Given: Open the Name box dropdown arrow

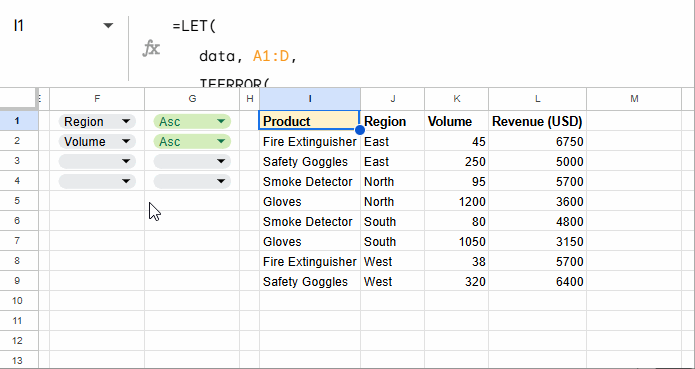Looking at the screenshot, I should [108, 26].
